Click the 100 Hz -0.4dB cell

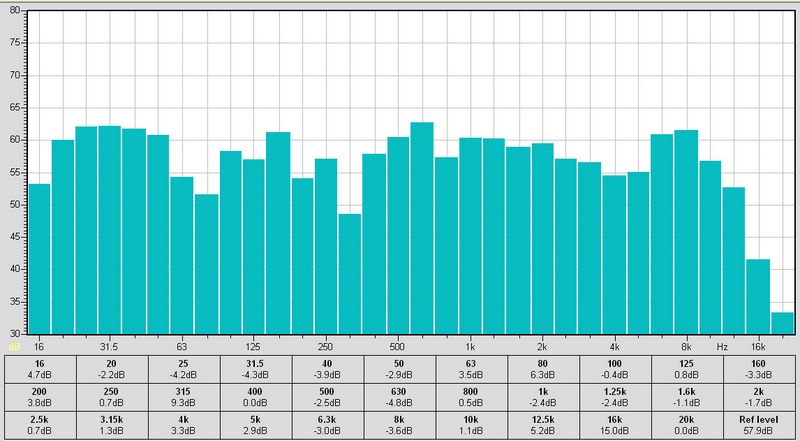615,369
